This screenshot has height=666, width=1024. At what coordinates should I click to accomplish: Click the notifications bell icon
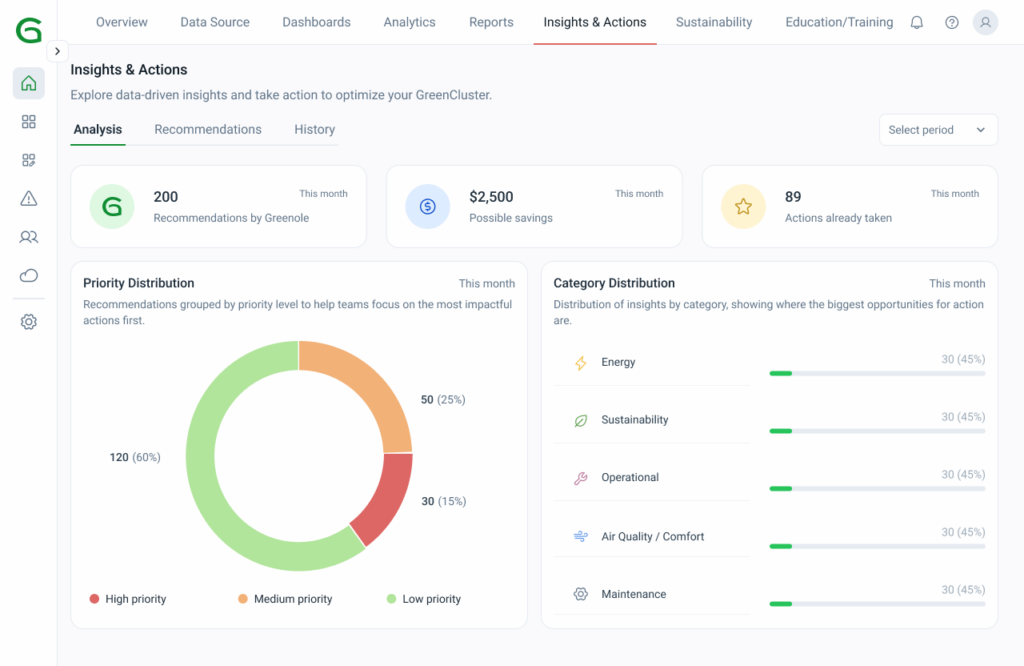[x=916, y=22]
